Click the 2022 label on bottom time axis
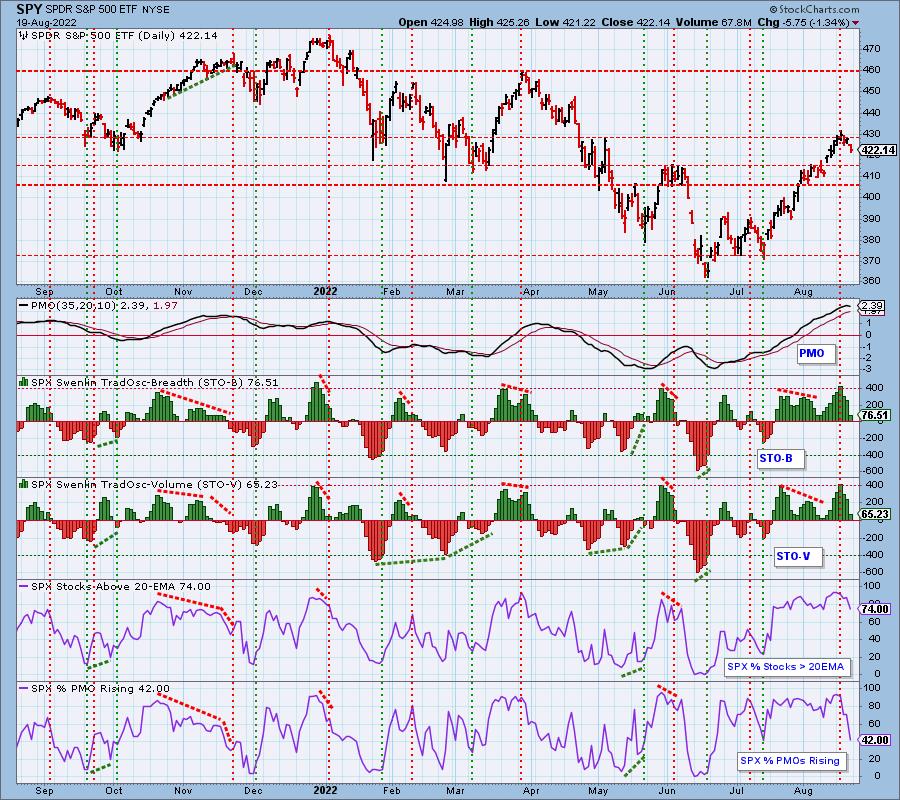900x800 pixels. pos(325,790)
